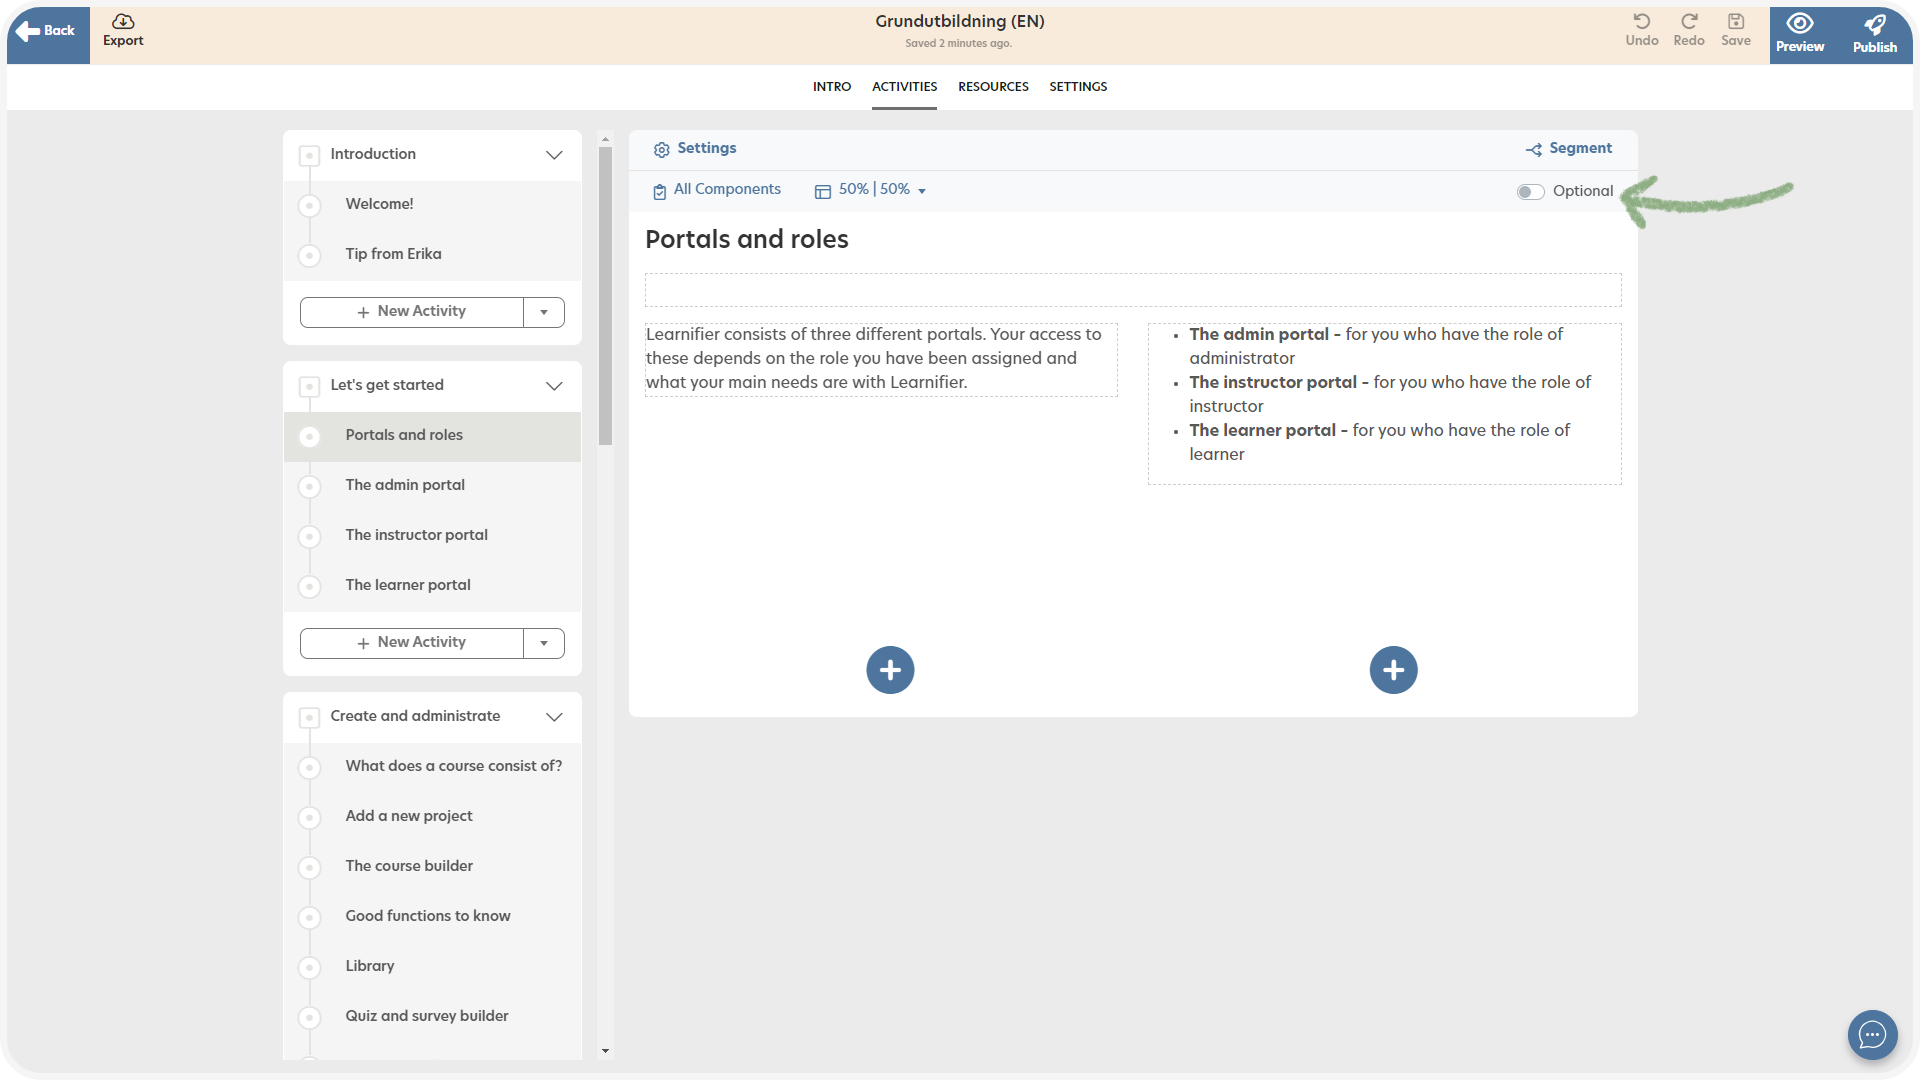The height and width of the screenshot is (1080, 1920).
Task: Click the Back button
Action: tap(47, 32)
